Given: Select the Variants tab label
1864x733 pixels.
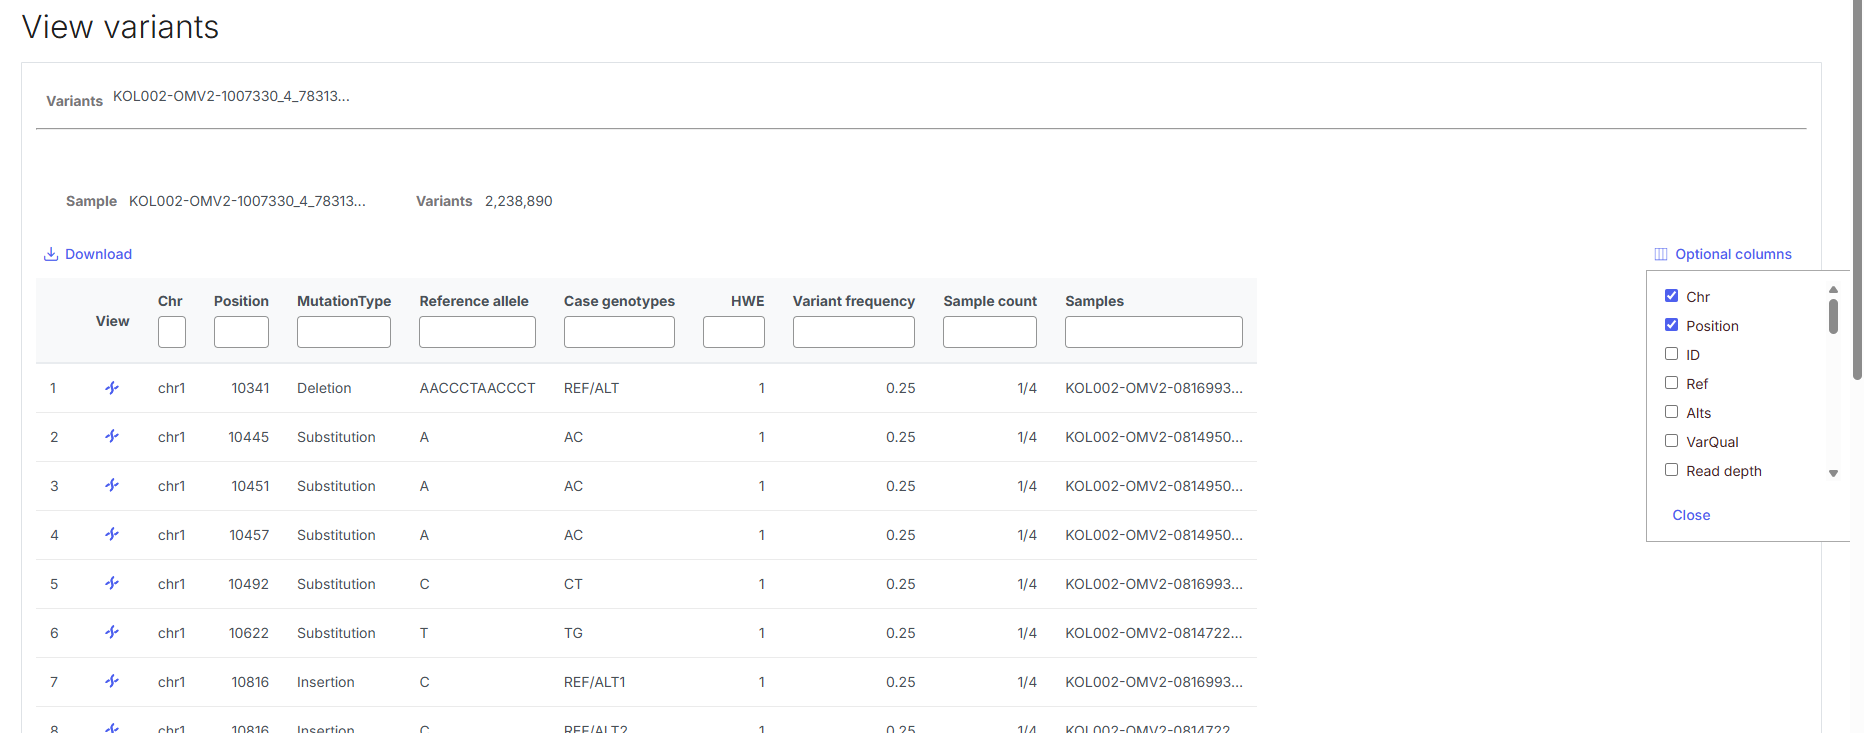Looking at the screenshot, I should [x=74, y=101].
